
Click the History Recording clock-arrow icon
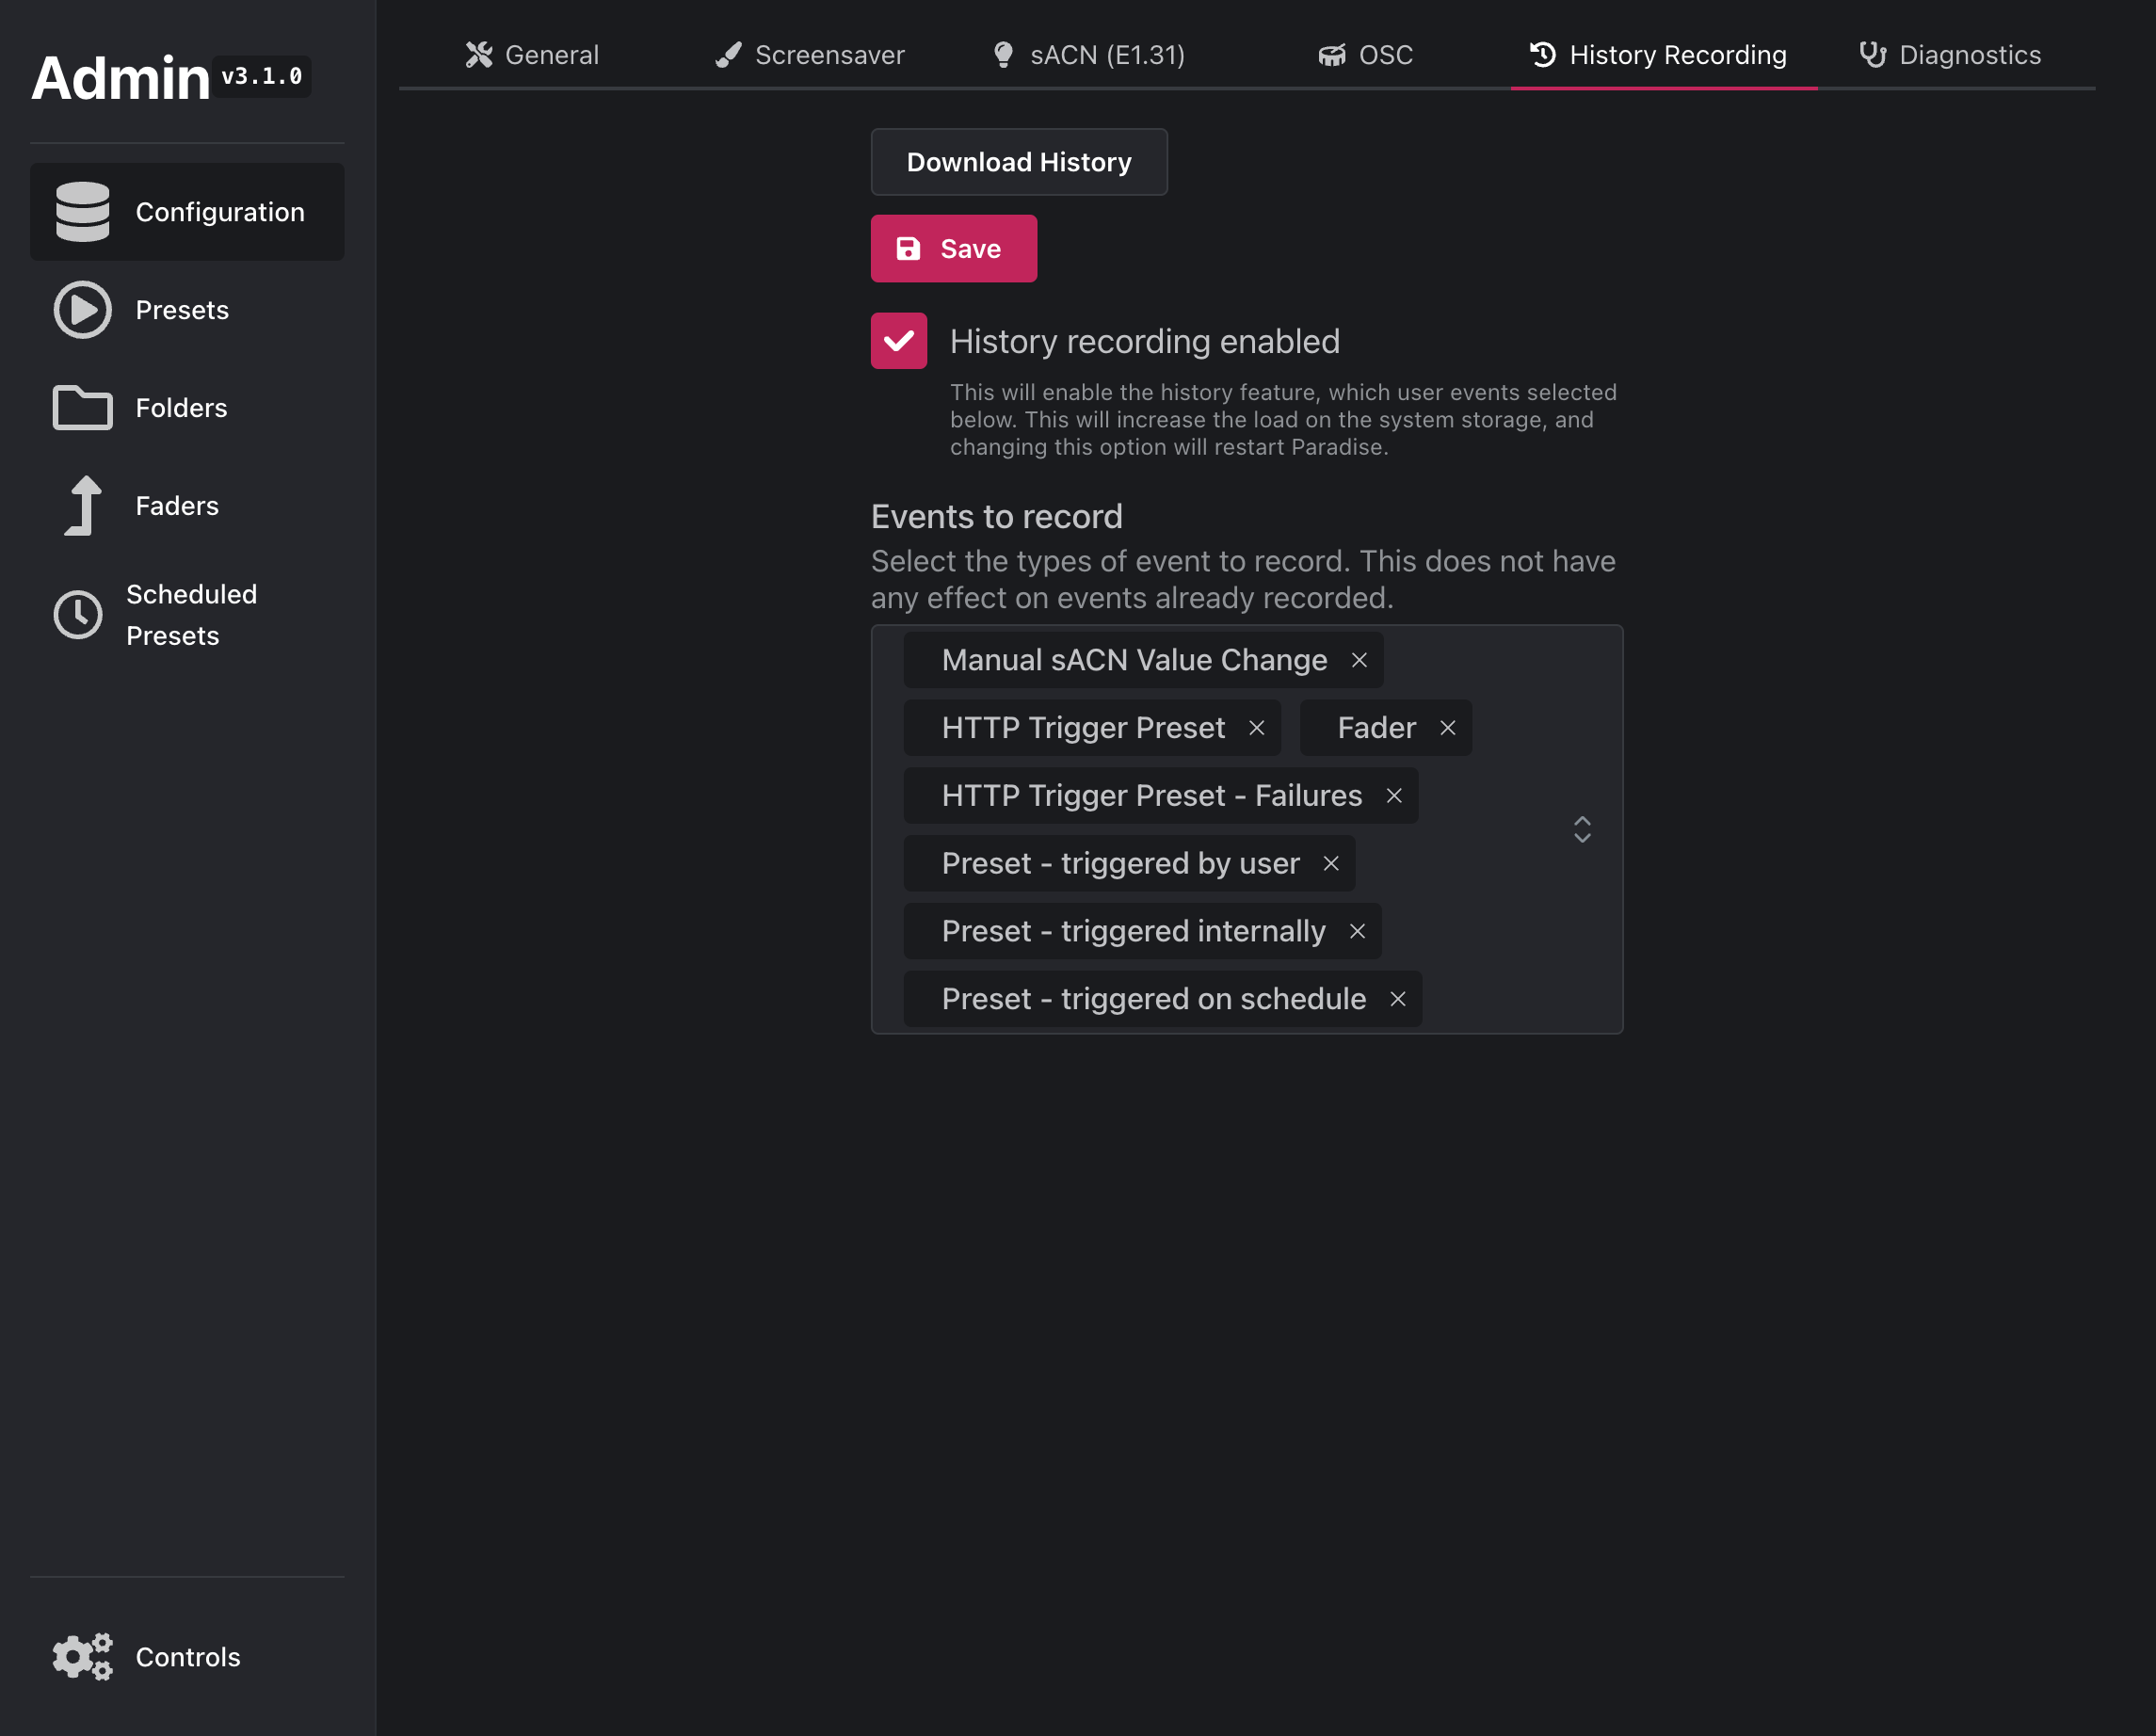click(1543, 55)
